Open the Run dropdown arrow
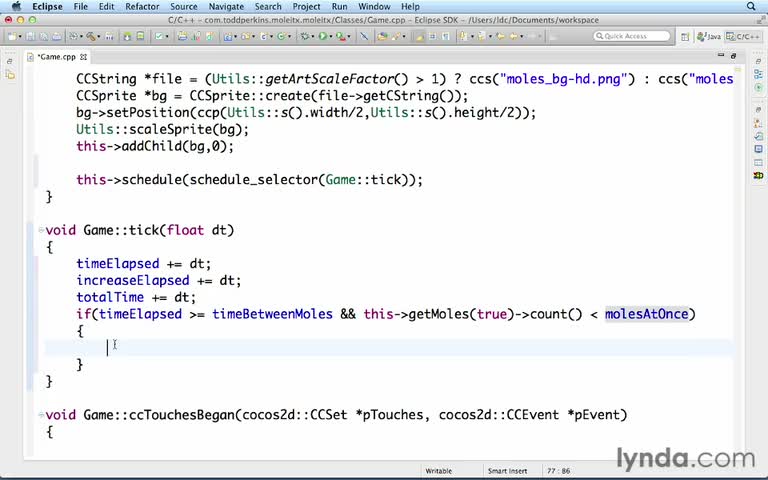Screen dimensions: 768x480 coord(331,37)
